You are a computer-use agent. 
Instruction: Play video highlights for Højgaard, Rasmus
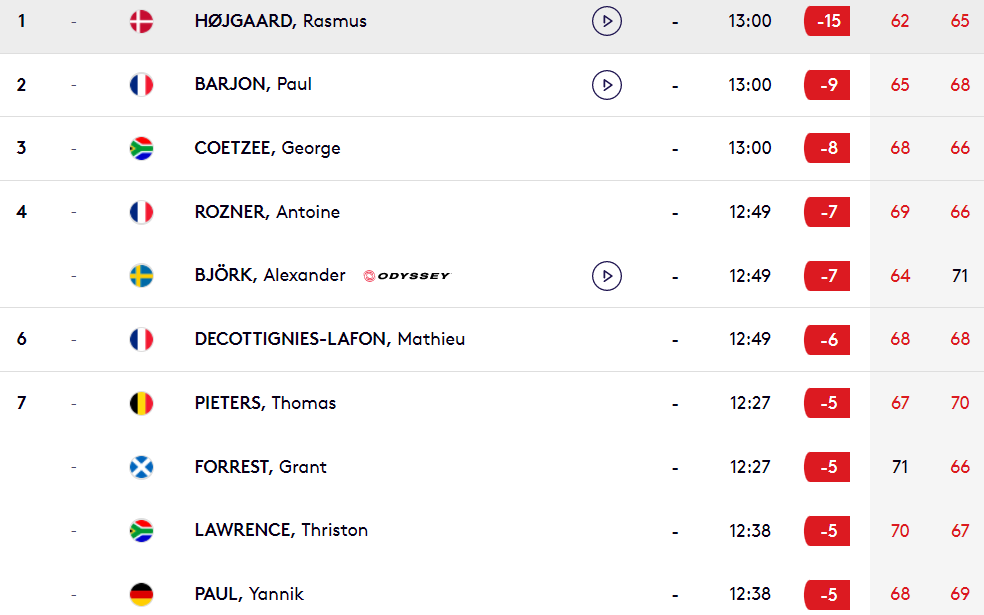(607, 21)
